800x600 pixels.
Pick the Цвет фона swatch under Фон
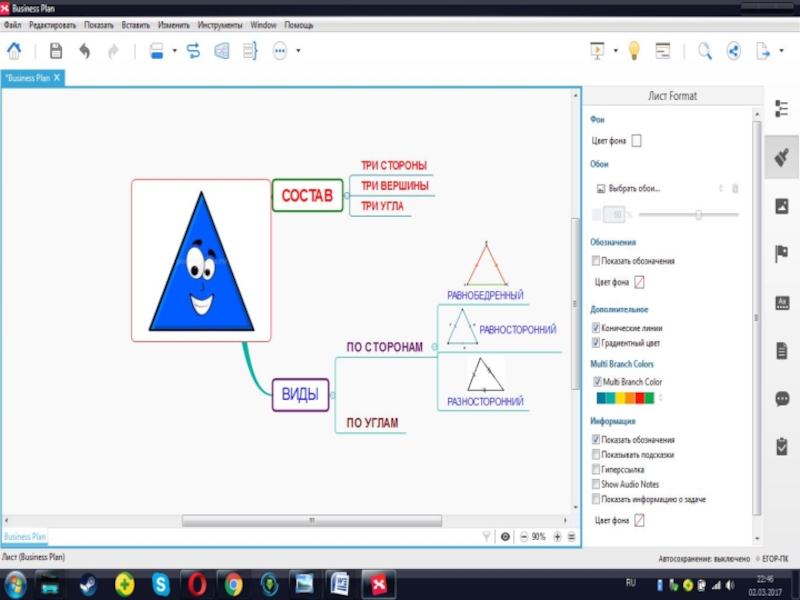637,141
